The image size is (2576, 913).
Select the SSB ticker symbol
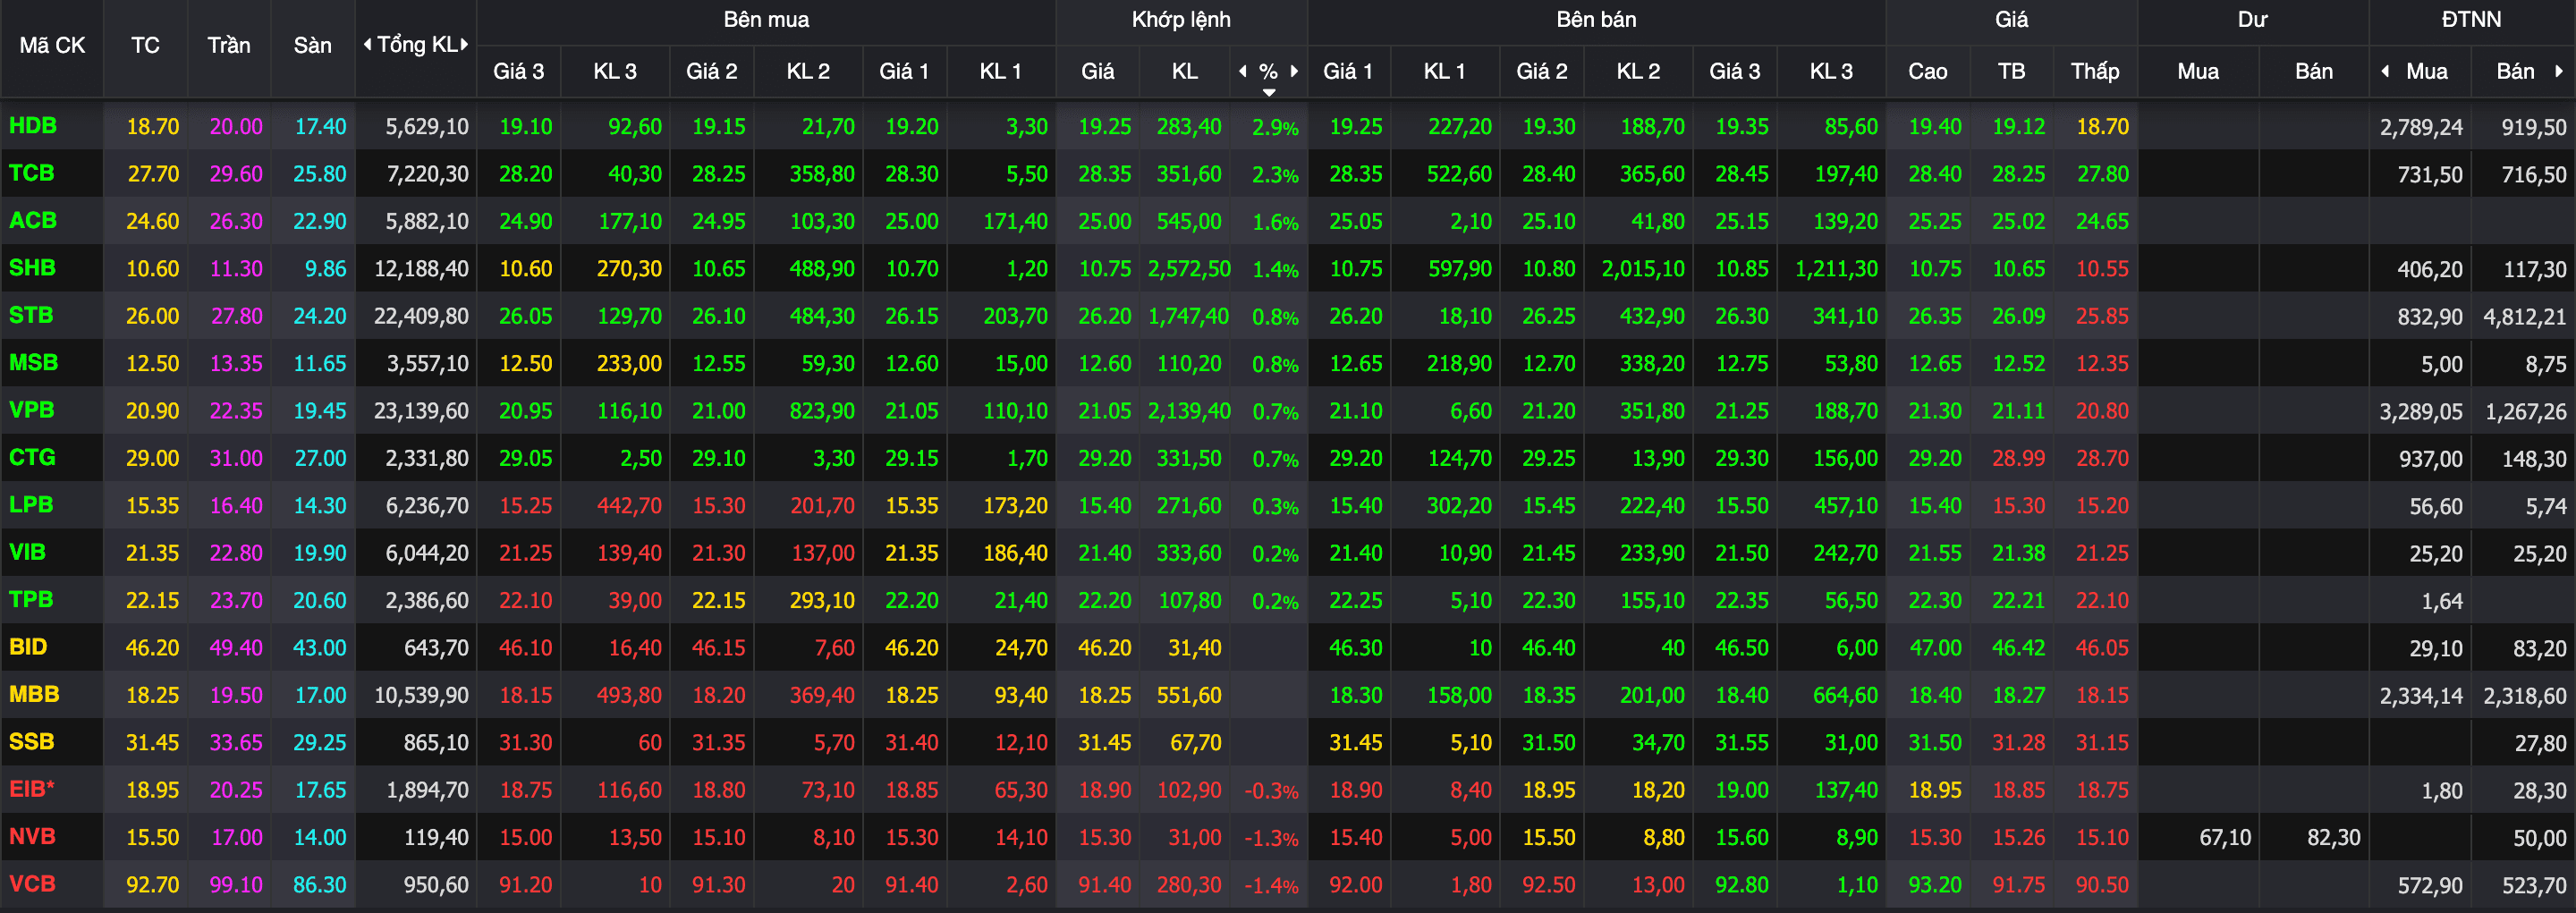[31, 742]
